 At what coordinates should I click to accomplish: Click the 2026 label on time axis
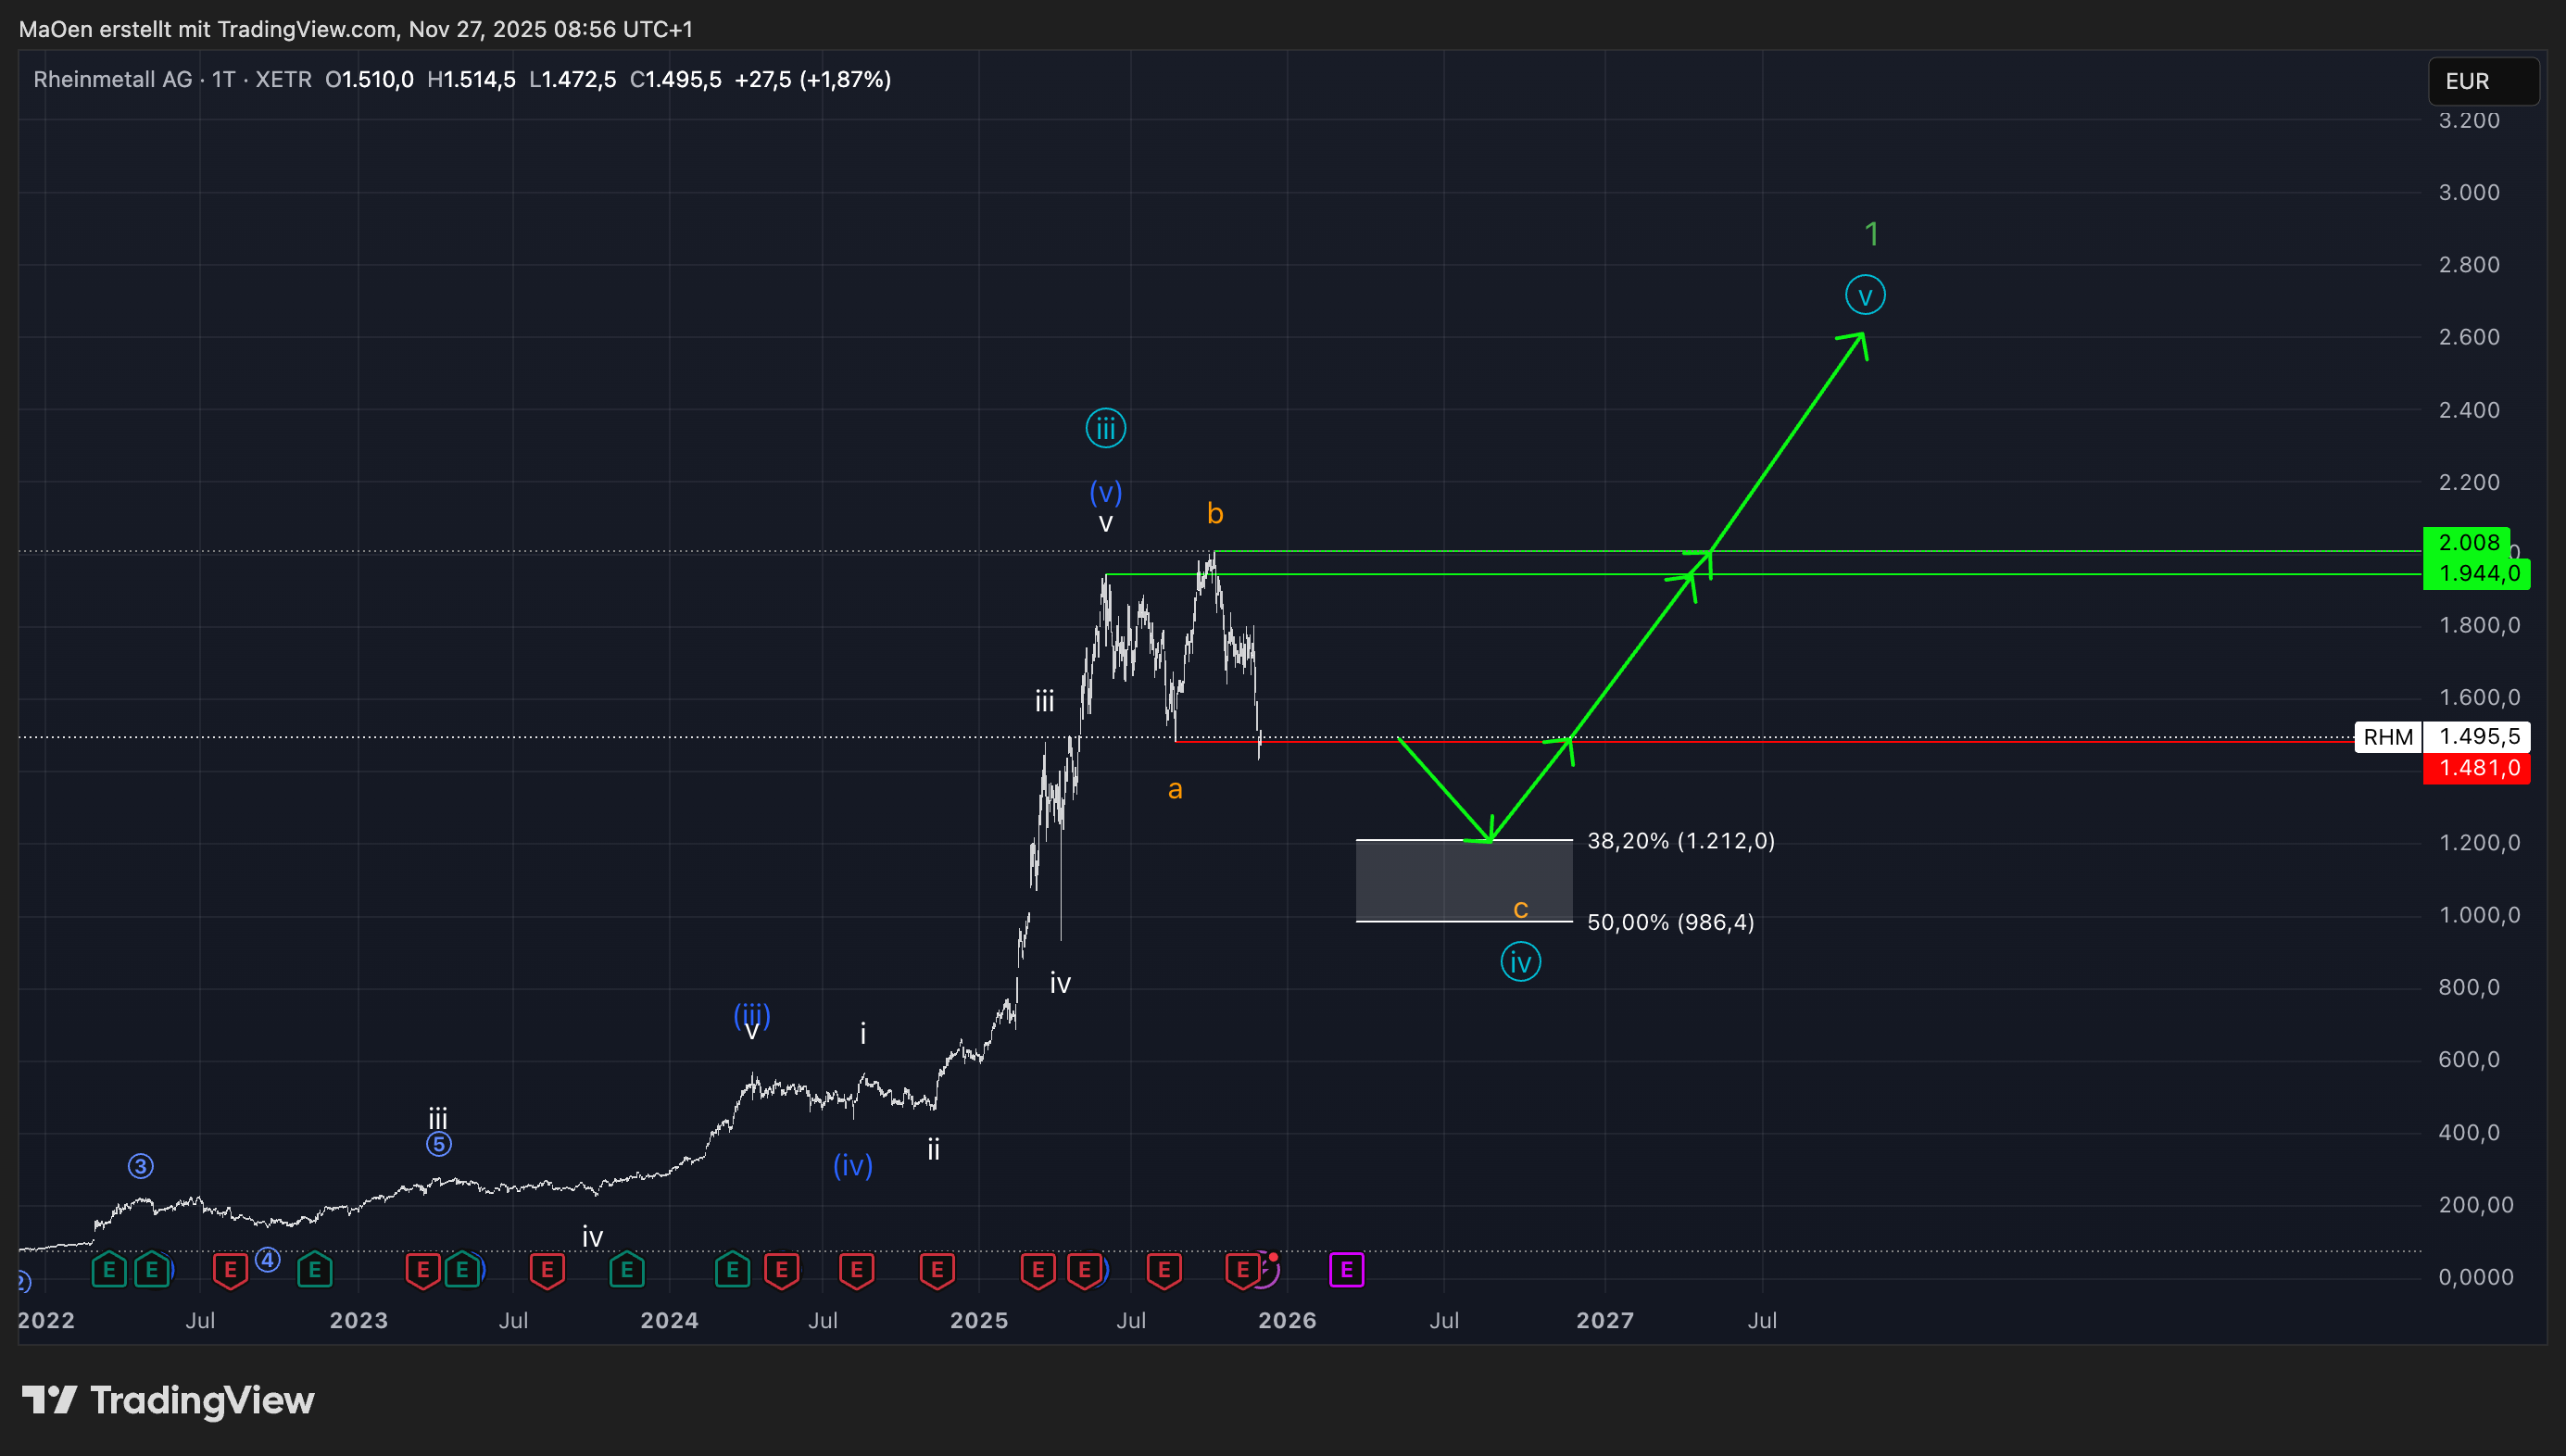(x=1287, y=1320)
